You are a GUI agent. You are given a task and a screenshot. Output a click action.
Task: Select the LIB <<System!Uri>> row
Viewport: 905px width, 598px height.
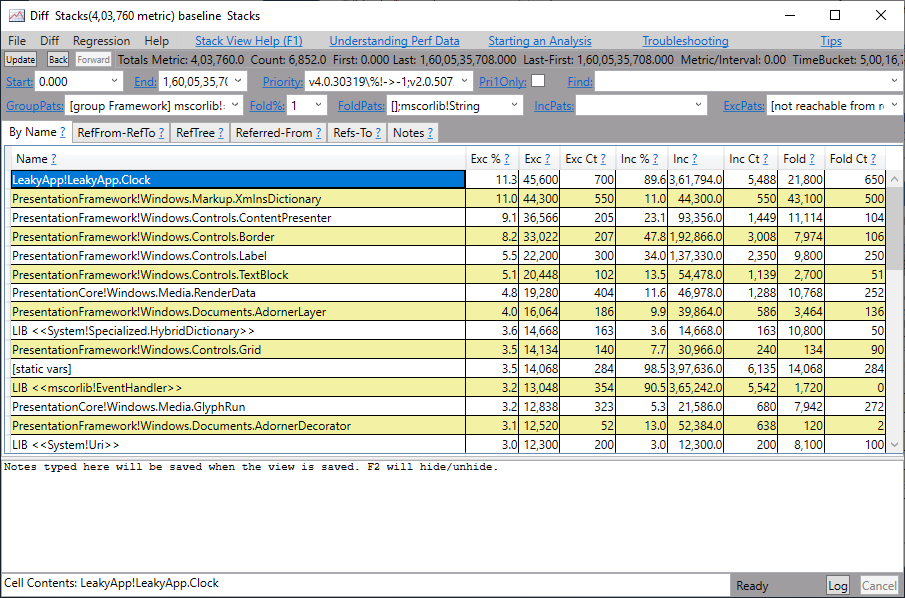point(448,444)
